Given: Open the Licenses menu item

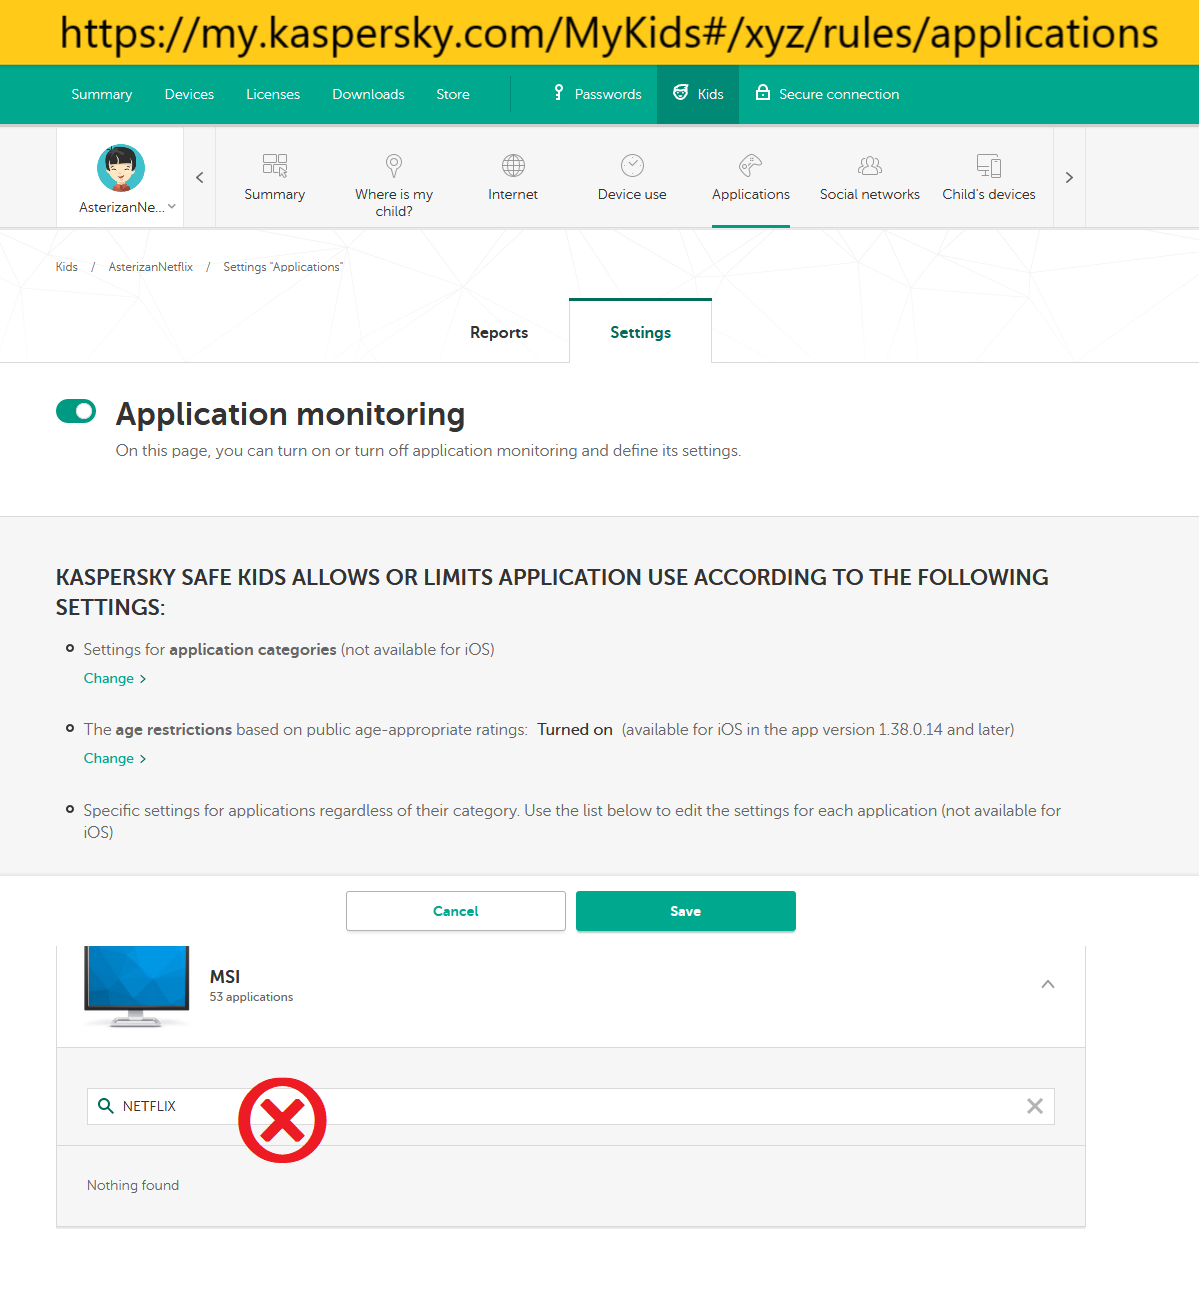Looking at the screenshot, I should pos(273,94).
